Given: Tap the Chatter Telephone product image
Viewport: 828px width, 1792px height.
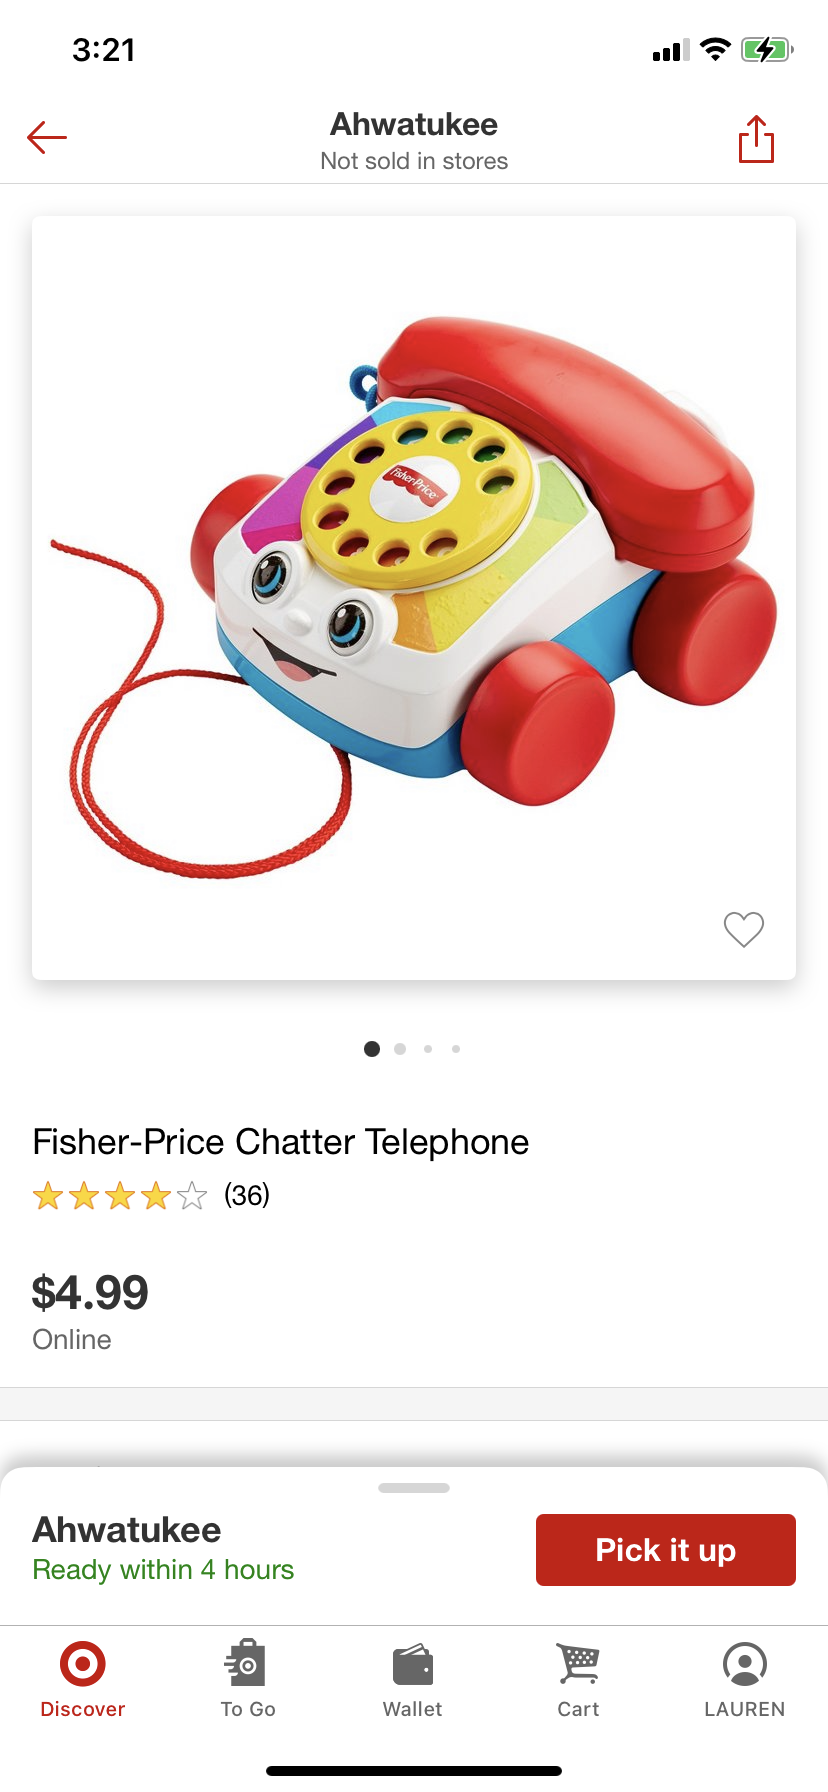Looking at the screenshot, I should click(x=414, y=597).
